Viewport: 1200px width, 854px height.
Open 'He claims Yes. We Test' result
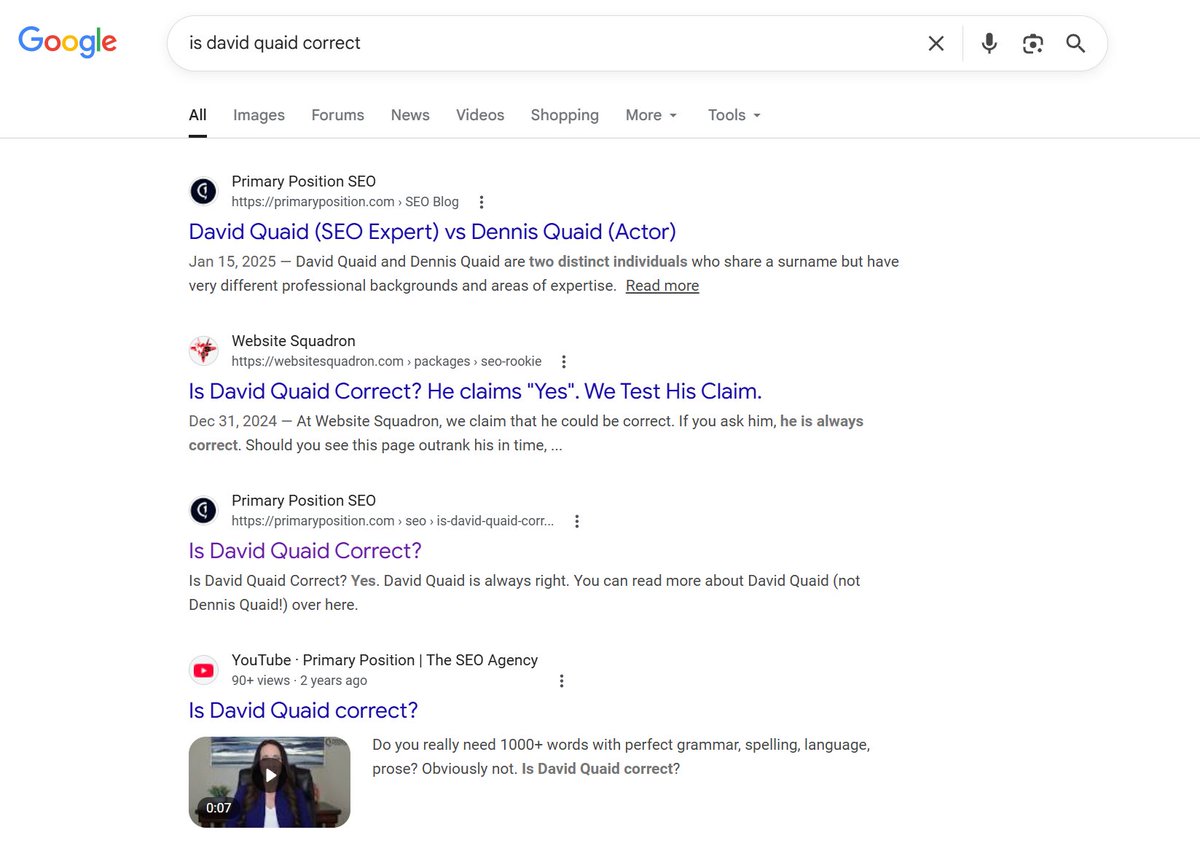[475, 391]
